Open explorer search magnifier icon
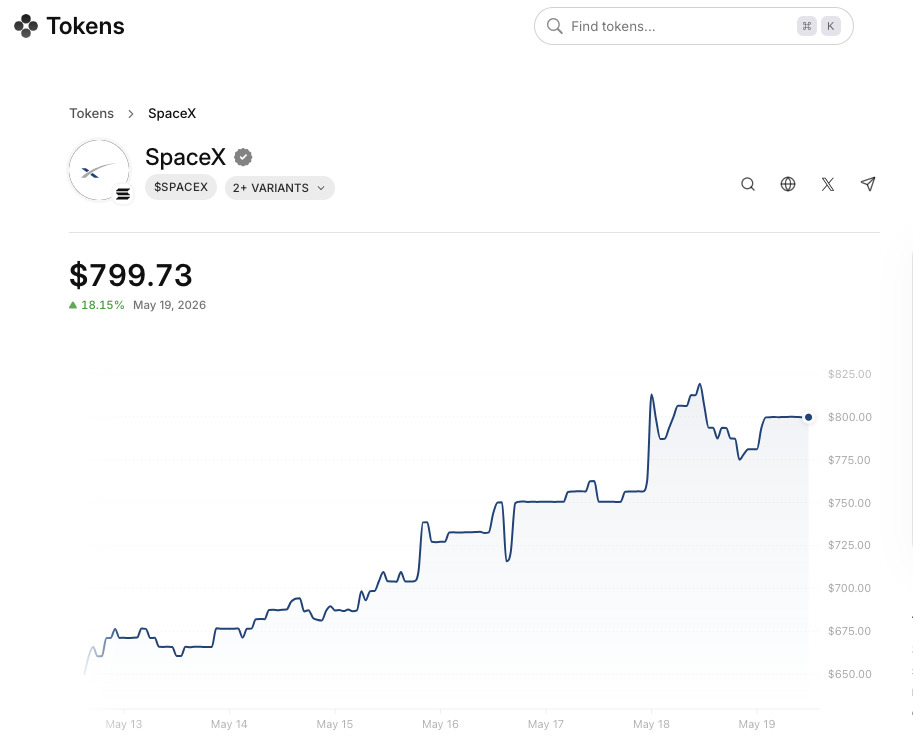Screen dimensions: 913x749 click(748, 185)
